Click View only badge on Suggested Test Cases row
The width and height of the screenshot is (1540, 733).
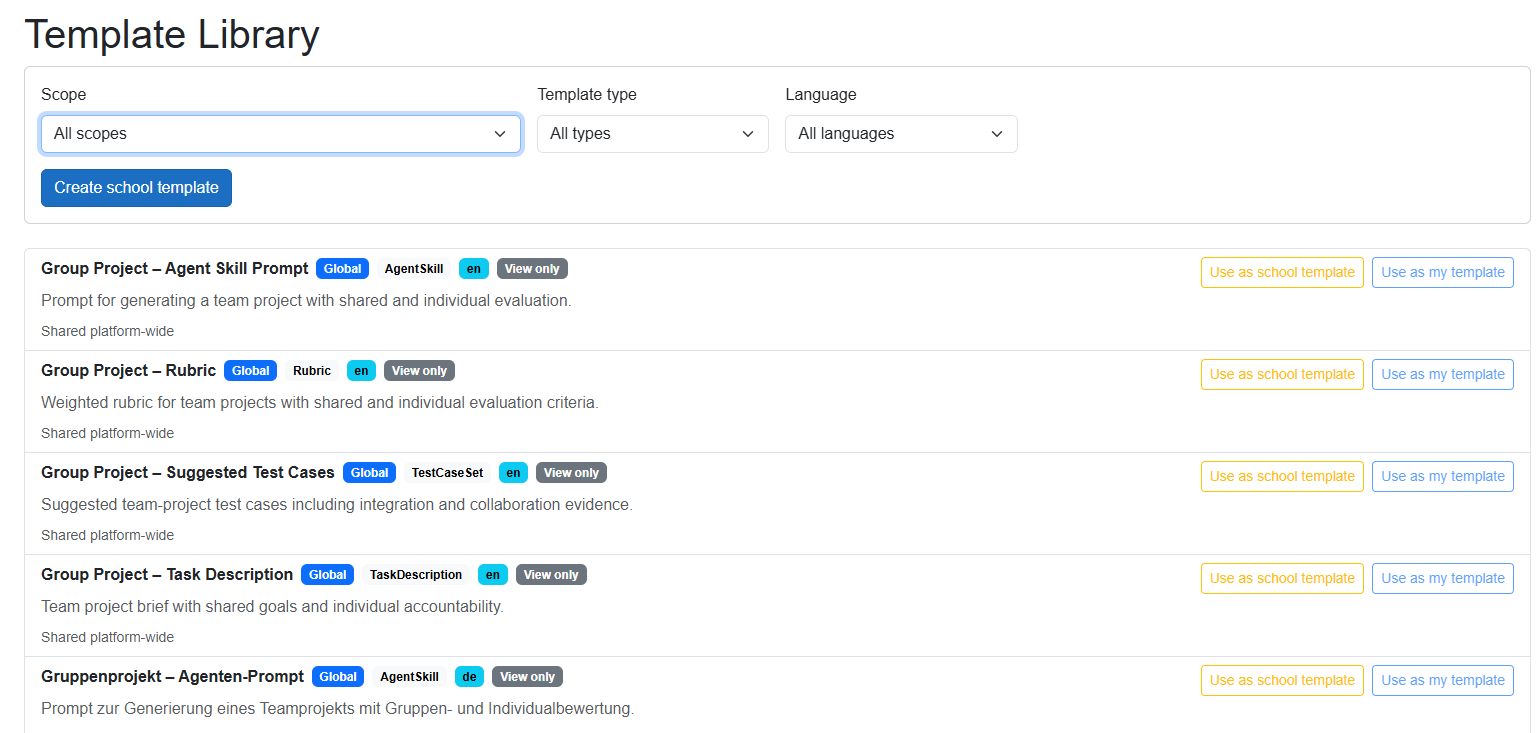point(571,473)
